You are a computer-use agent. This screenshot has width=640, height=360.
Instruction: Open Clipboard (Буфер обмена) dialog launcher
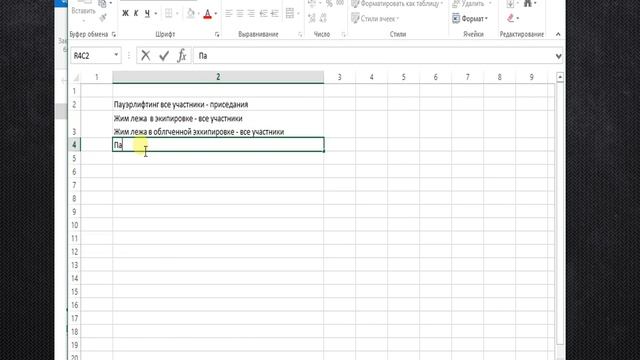114,35
